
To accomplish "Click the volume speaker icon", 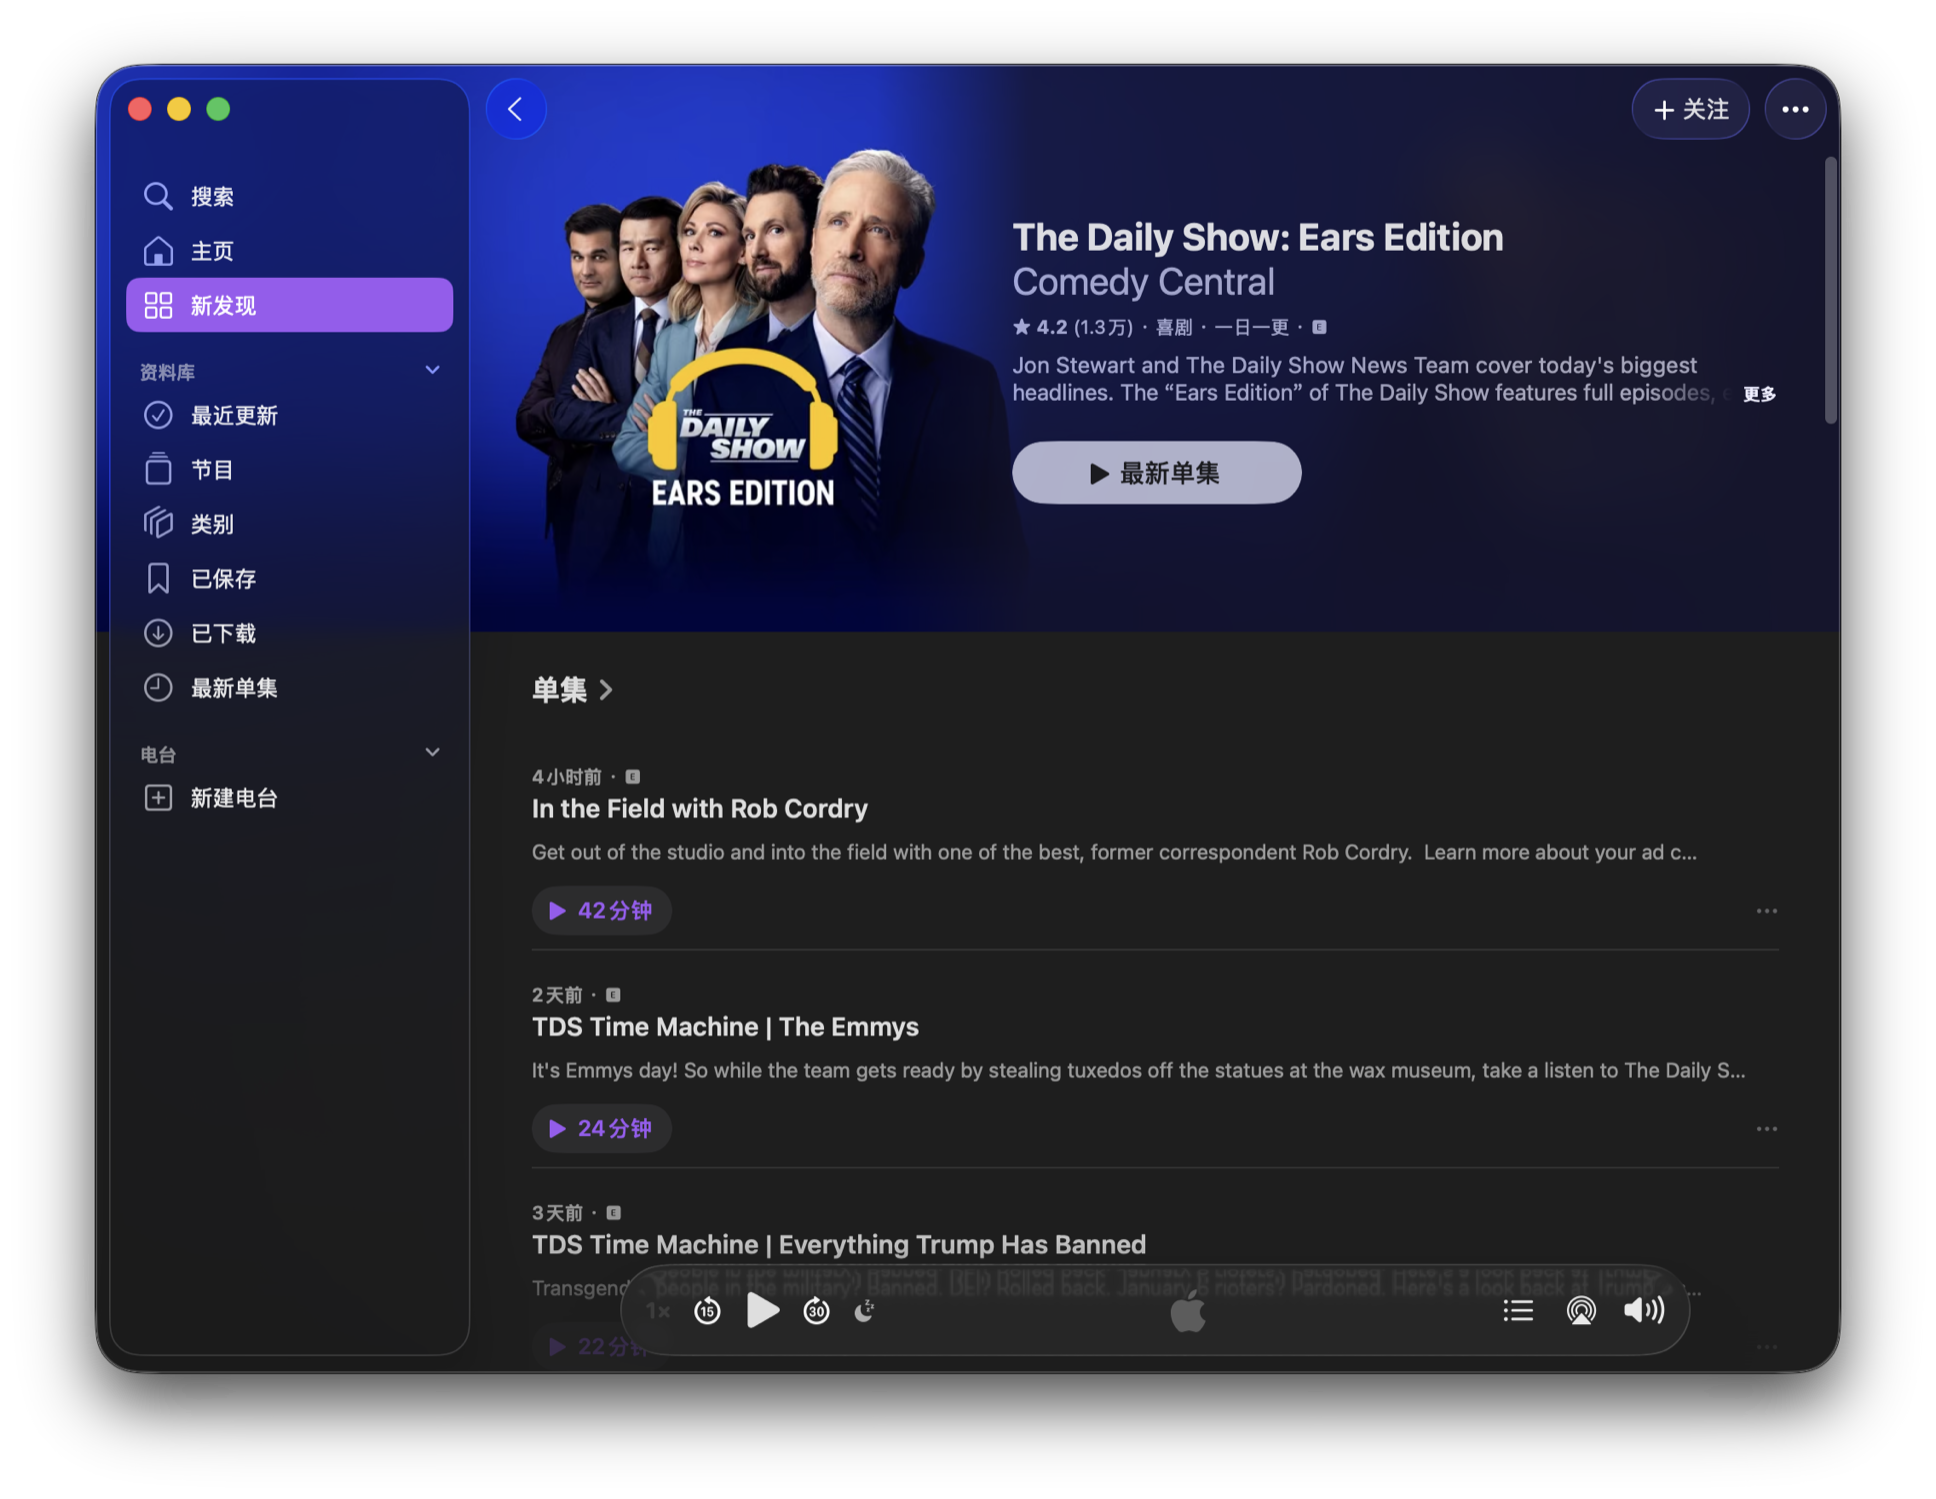I will (1644, 1310).
